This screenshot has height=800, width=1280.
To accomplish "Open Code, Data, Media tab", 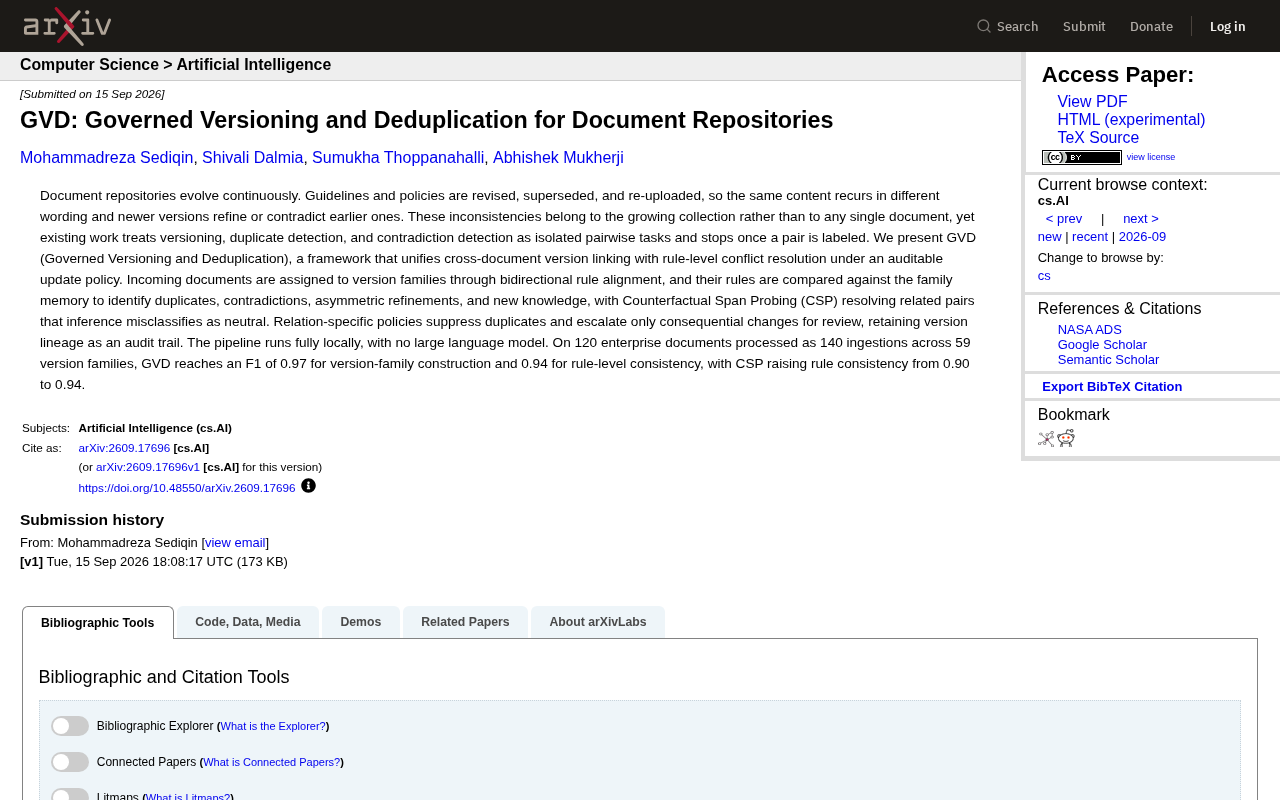I will 248,622.
